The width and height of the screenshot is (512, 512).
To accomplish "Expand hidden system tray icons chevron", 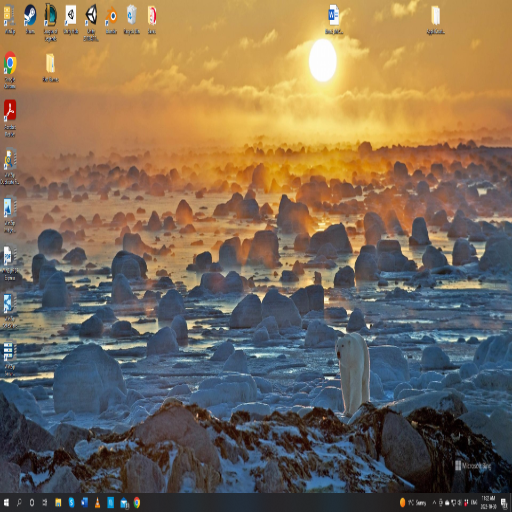I will click(x=434, y=502).
